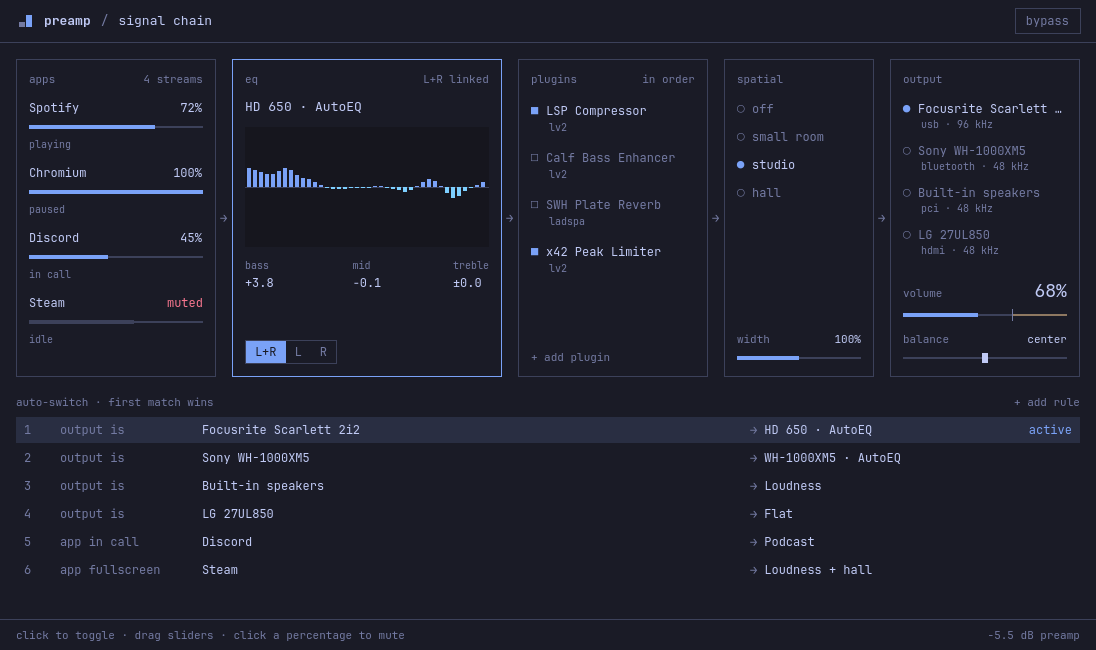This screenshot has width=1096, height=650.
Task: Click the 4 streams label
Action: 173,80
